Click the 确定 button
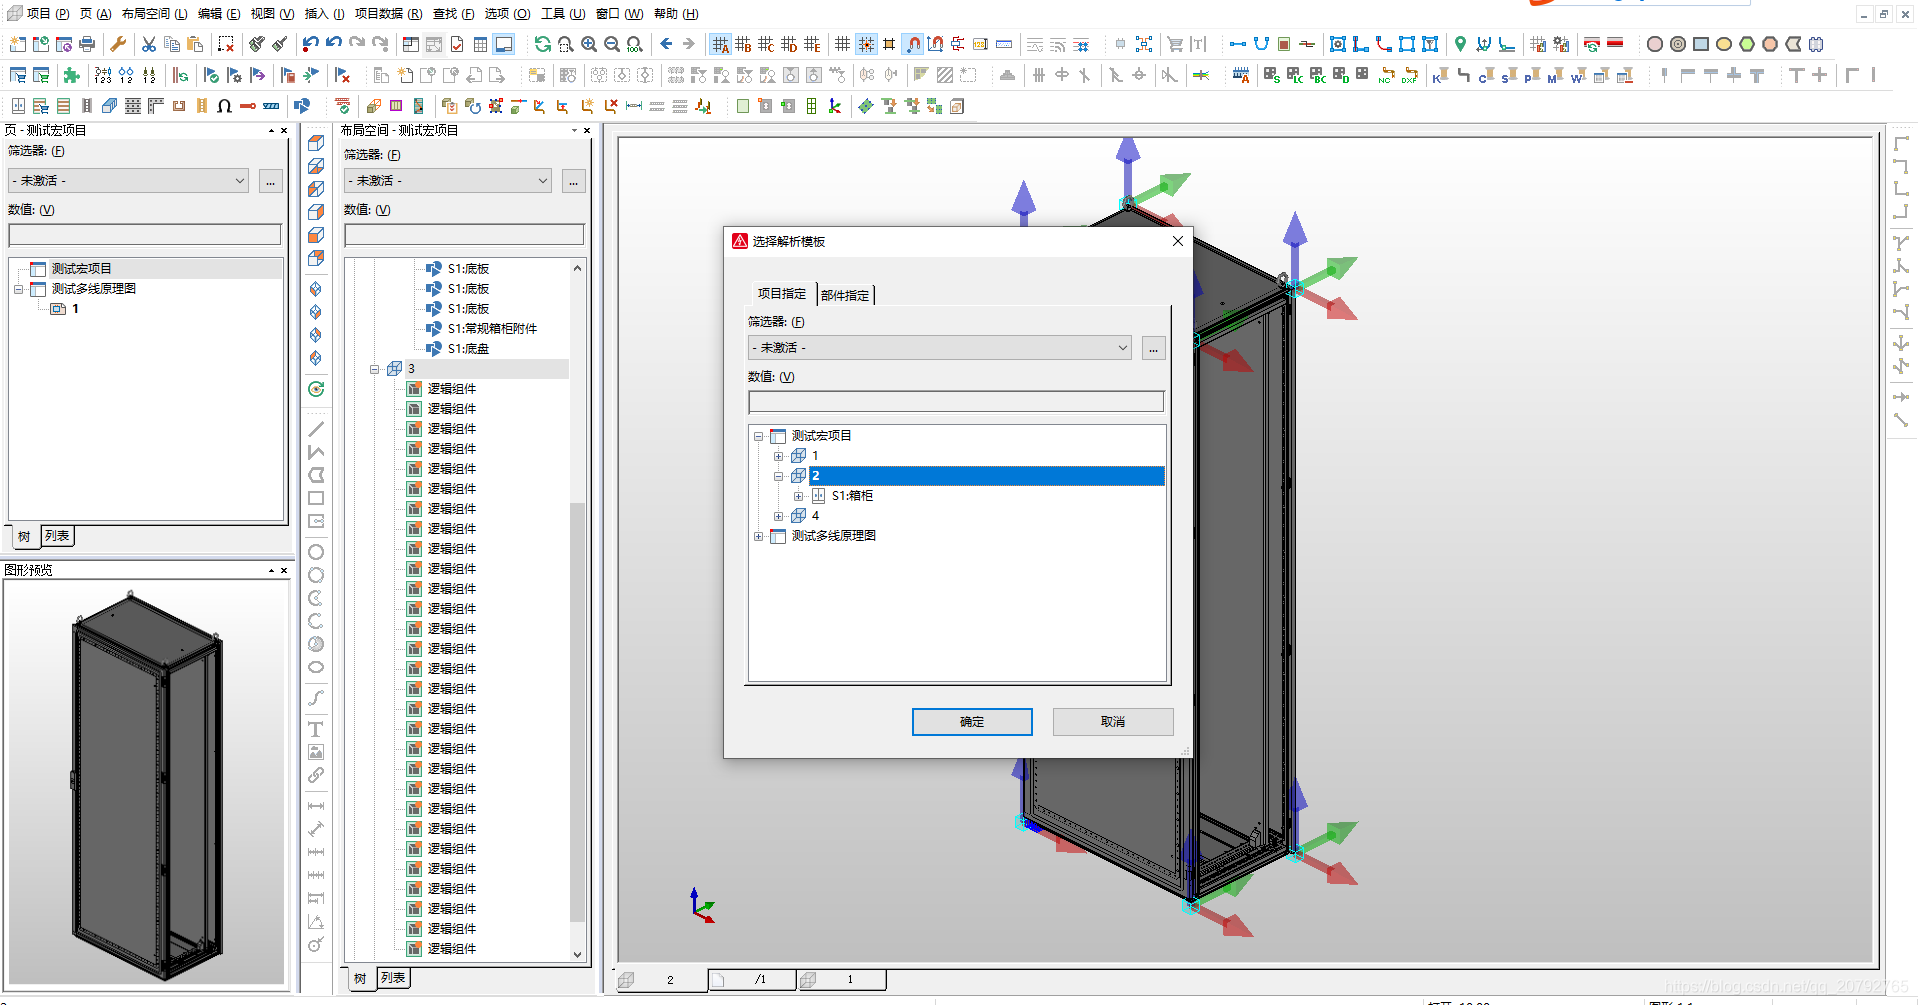This screenshot has width=1918, height=1005. tap(971, 722)
